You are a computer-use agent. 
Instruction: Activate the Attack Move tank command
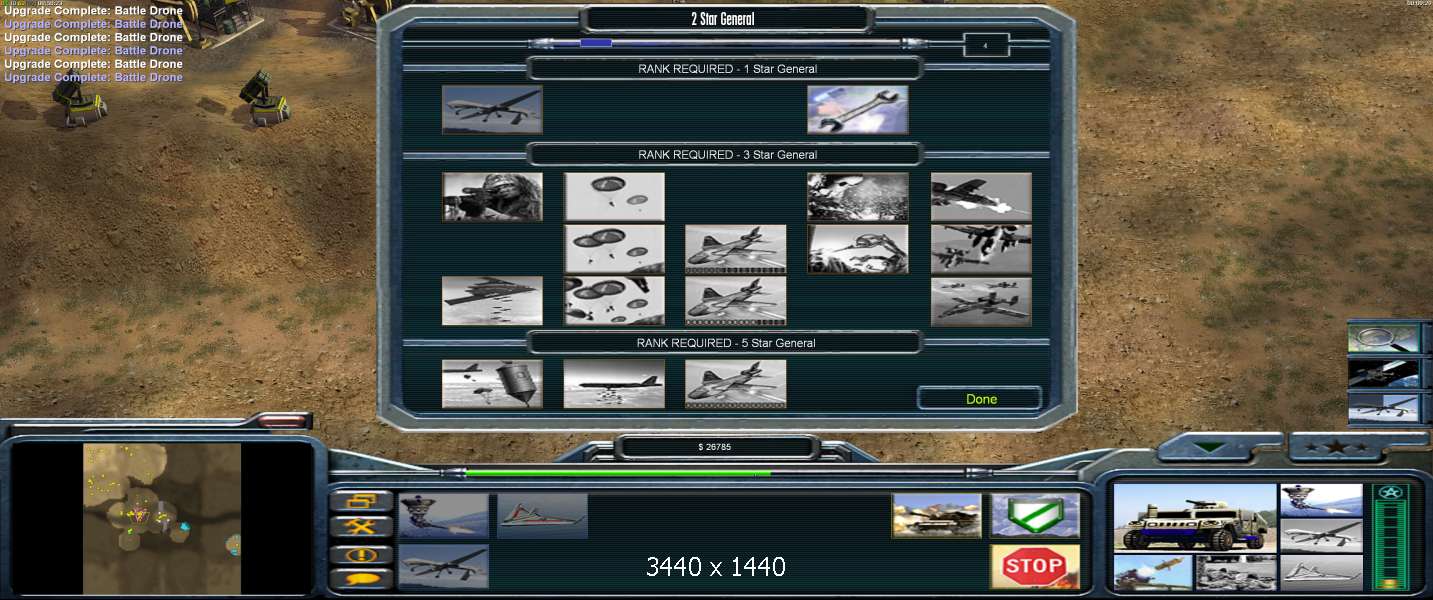937,516
